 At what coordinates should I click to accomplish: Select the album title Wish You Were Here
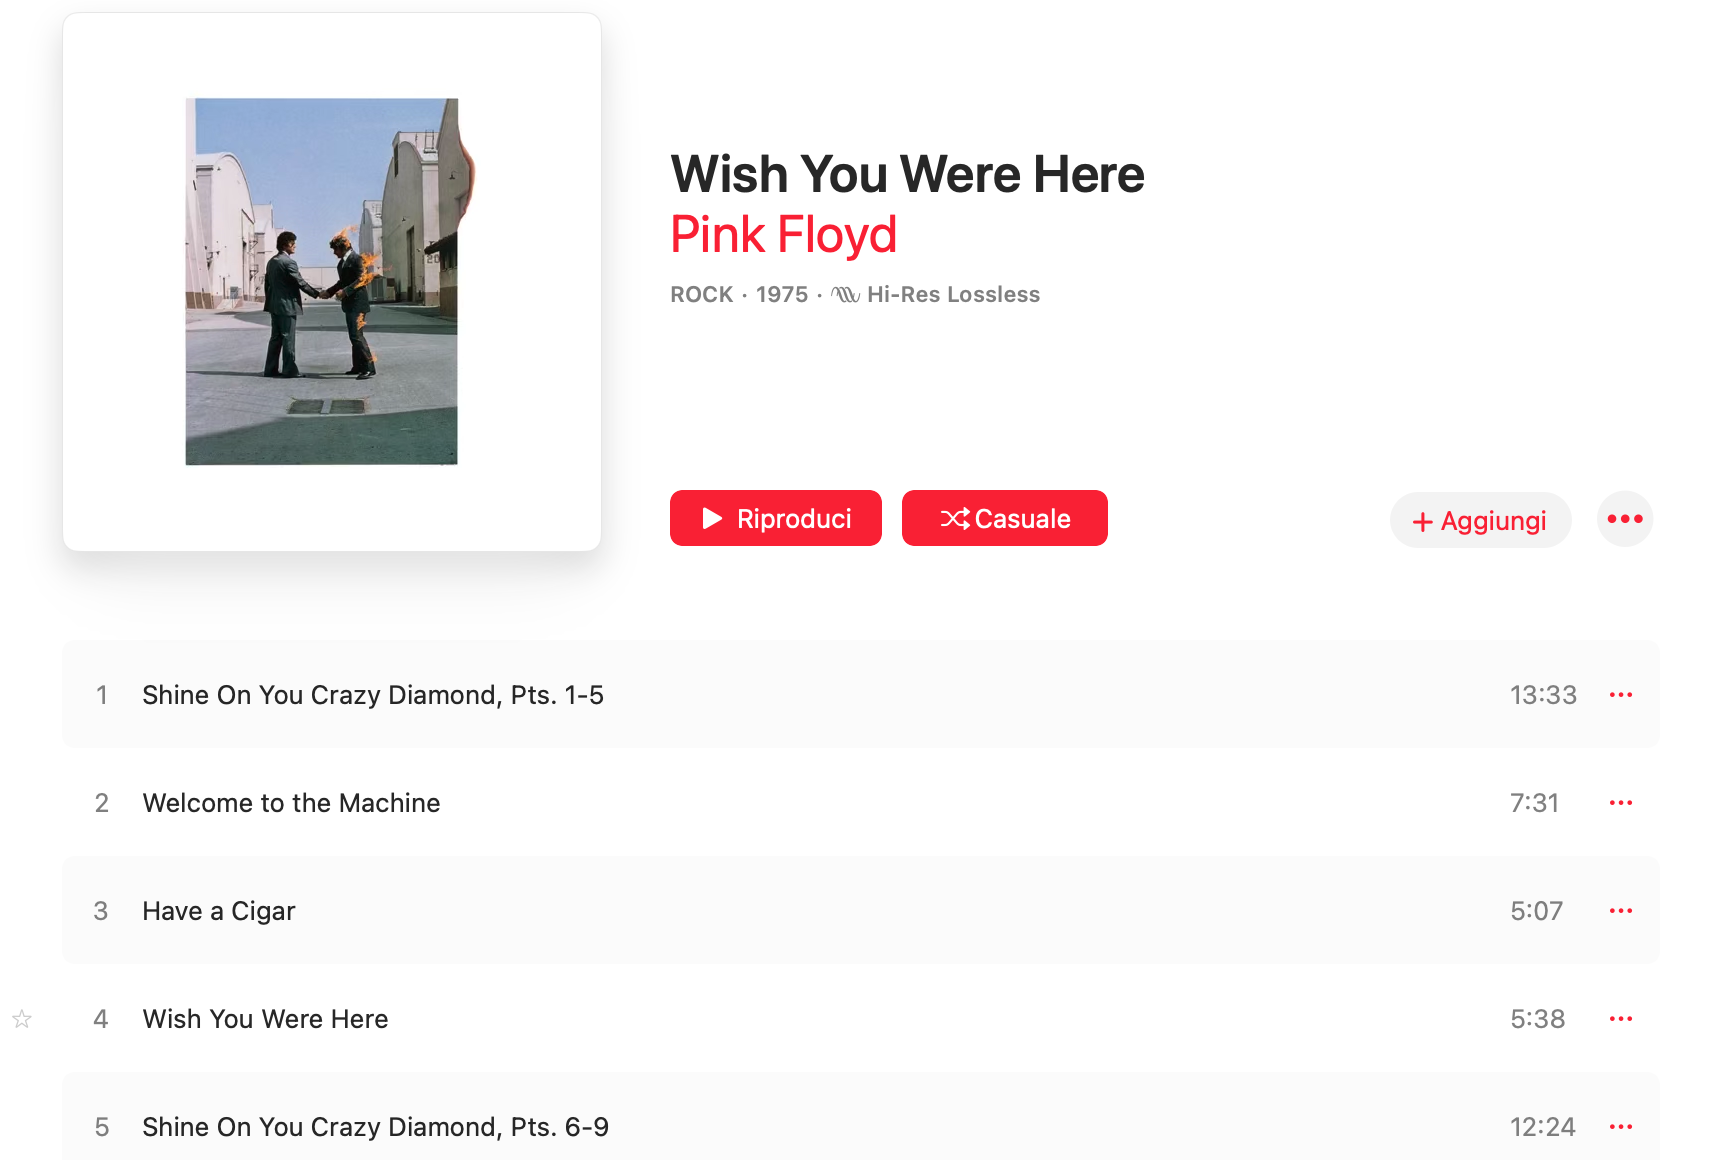(907, 173)
